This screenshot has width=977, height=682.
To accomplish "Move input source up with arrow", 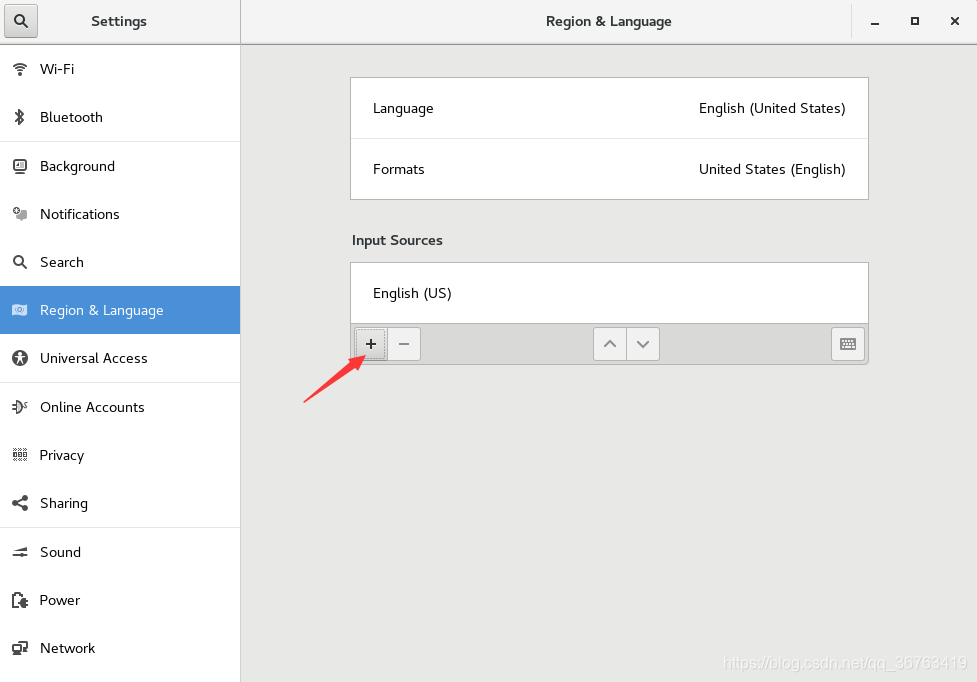I will [x=610, y=344].
